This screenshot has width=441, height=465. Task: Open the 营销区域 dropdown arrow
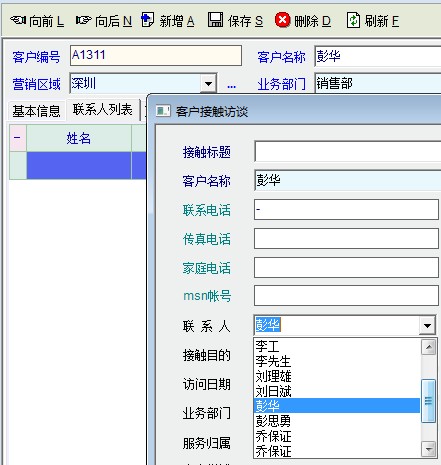209,83
